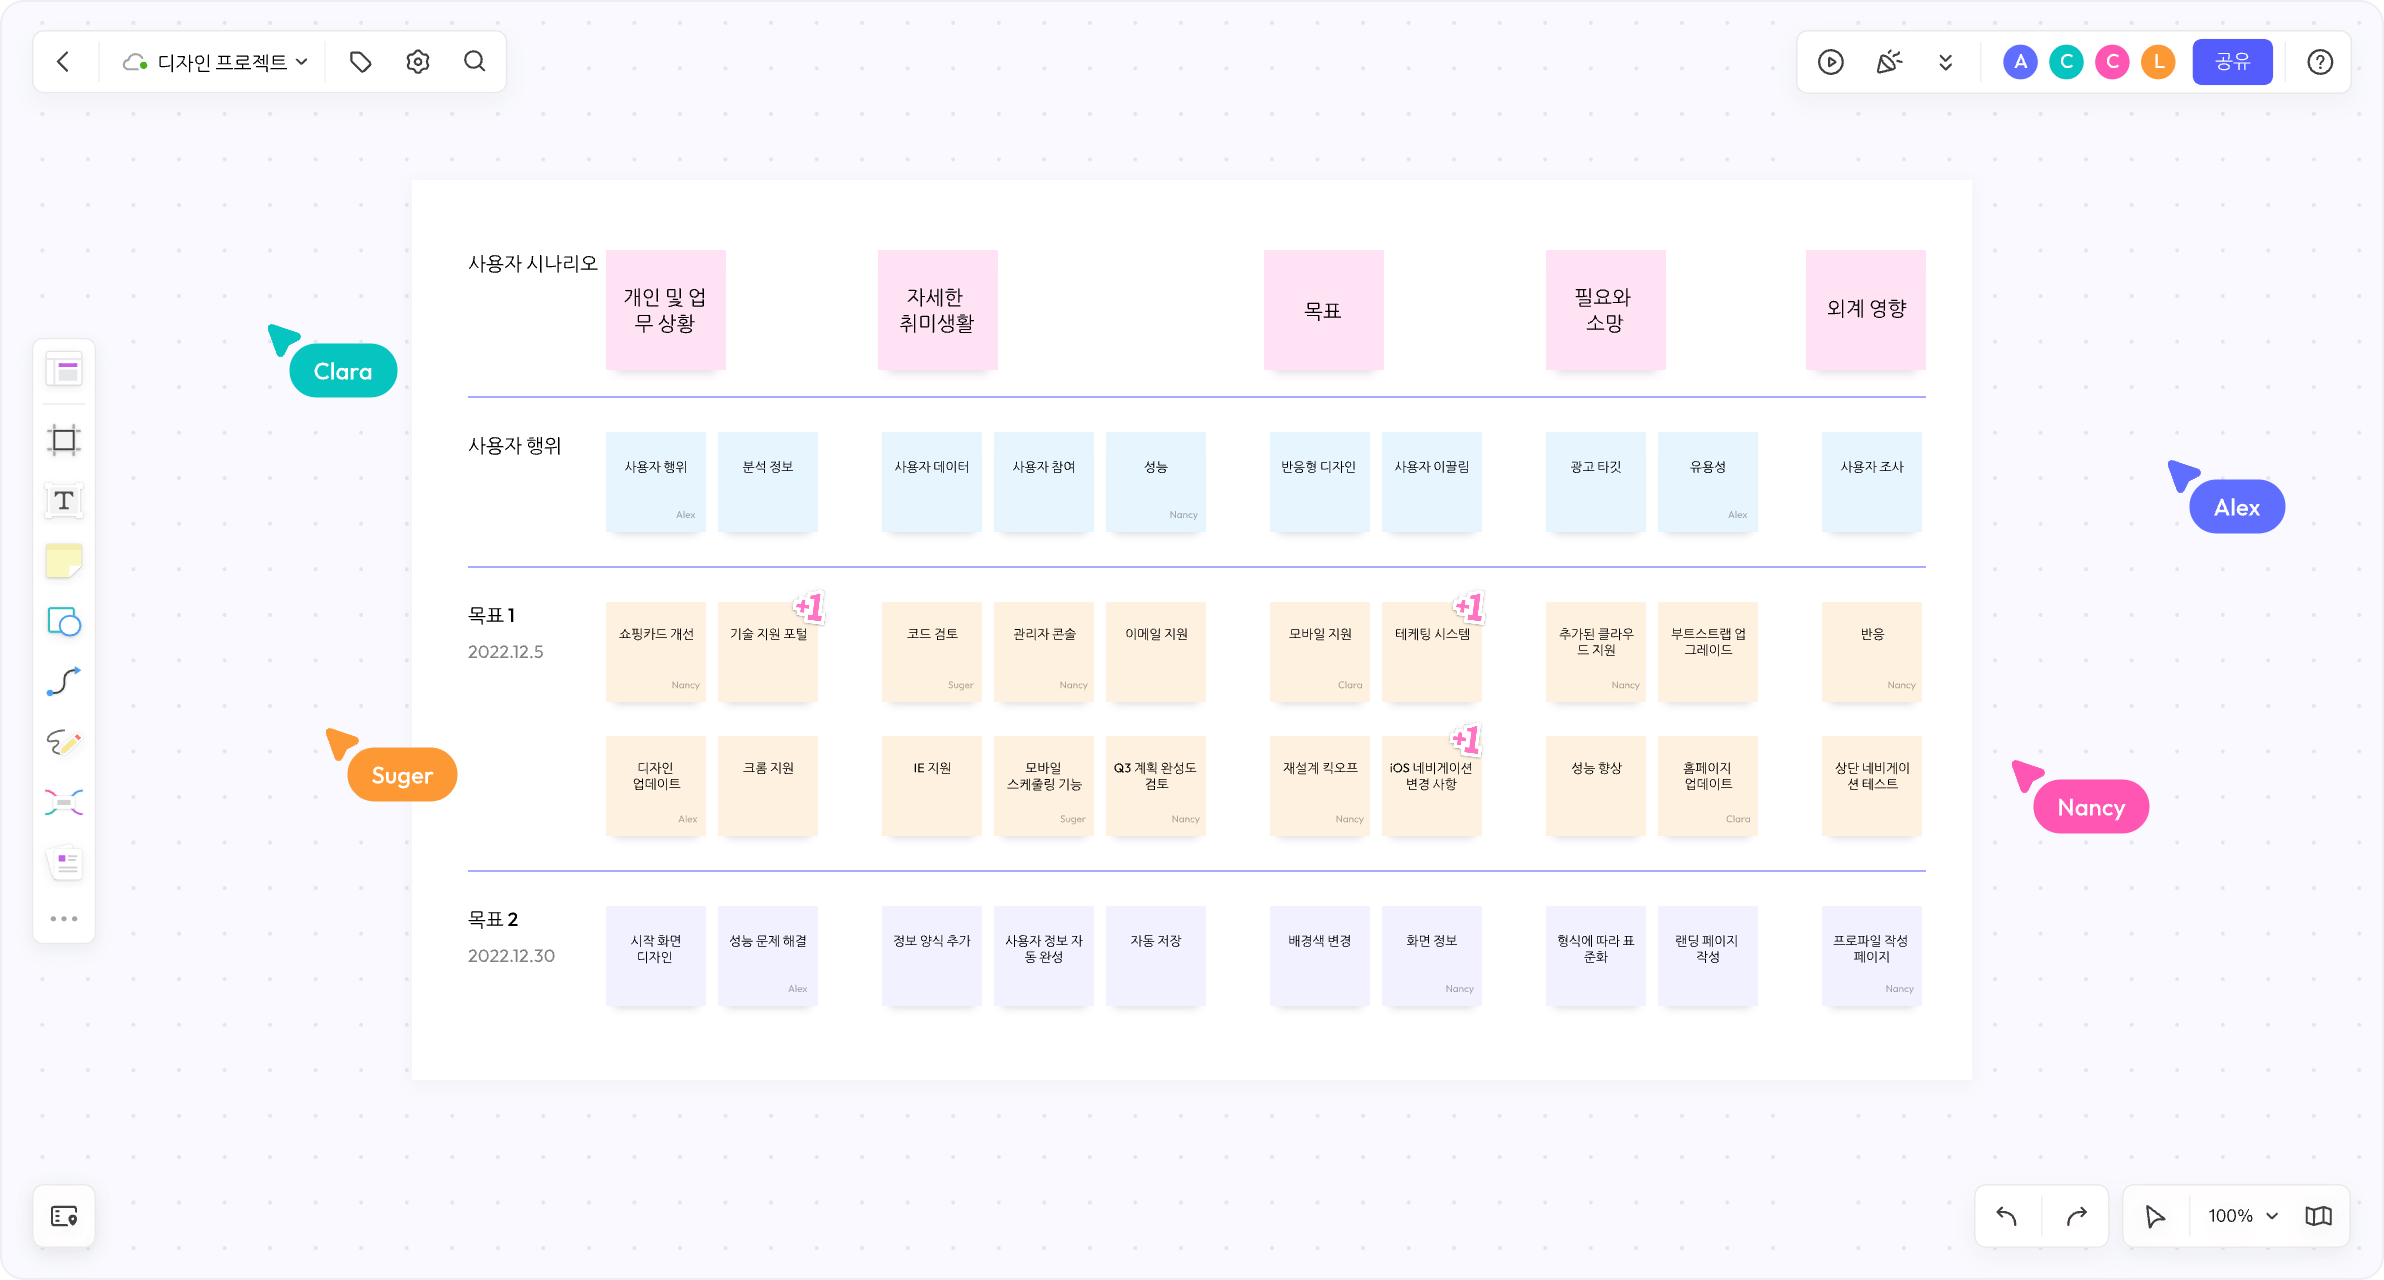Open the 100% zoom dropdown
This screenshot has height=1280, width=2384.
pos(2243,1216)
